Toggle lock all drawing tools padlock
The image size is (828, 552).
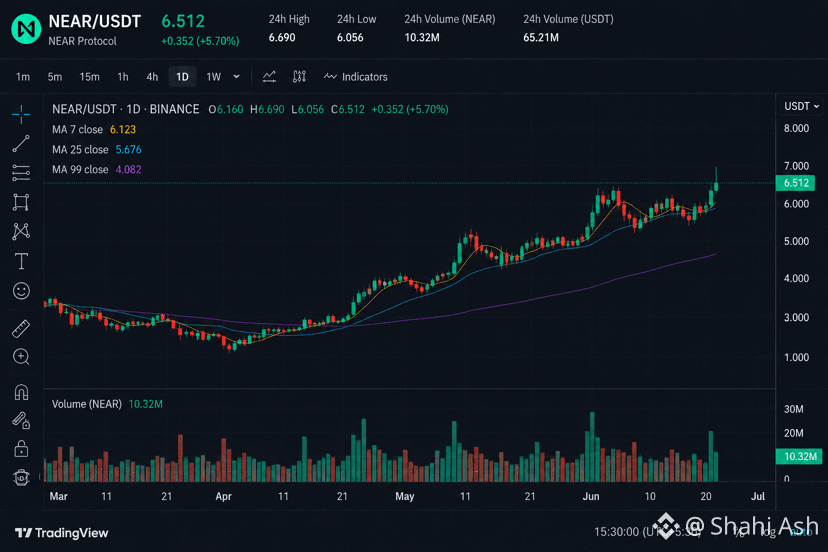(x=21, y=449)
